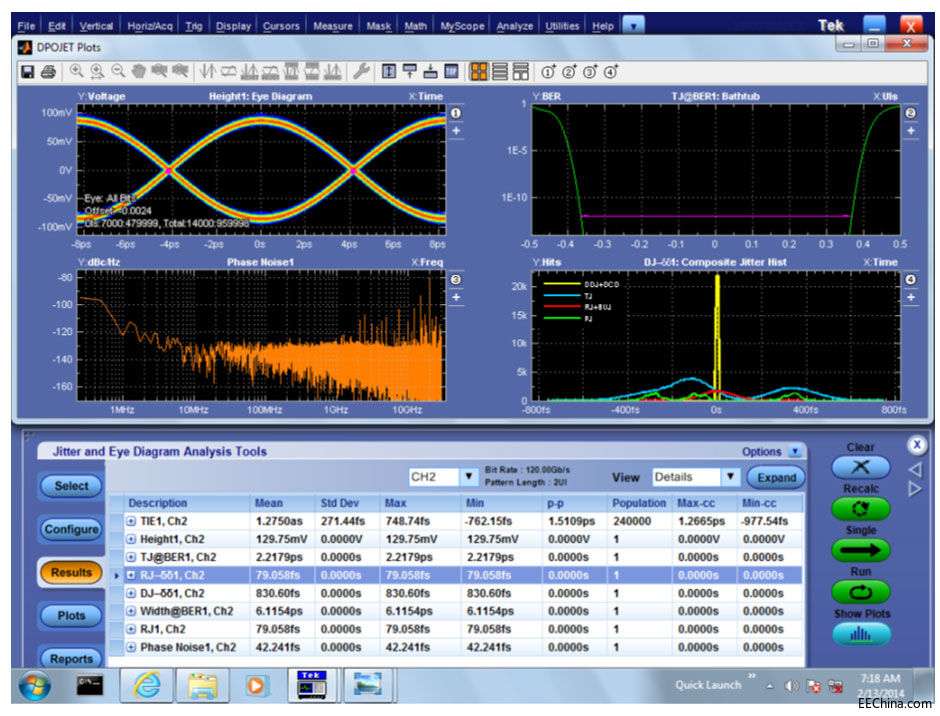
Task: Select plot 1 in the toolbar
Action: point(548,72)
